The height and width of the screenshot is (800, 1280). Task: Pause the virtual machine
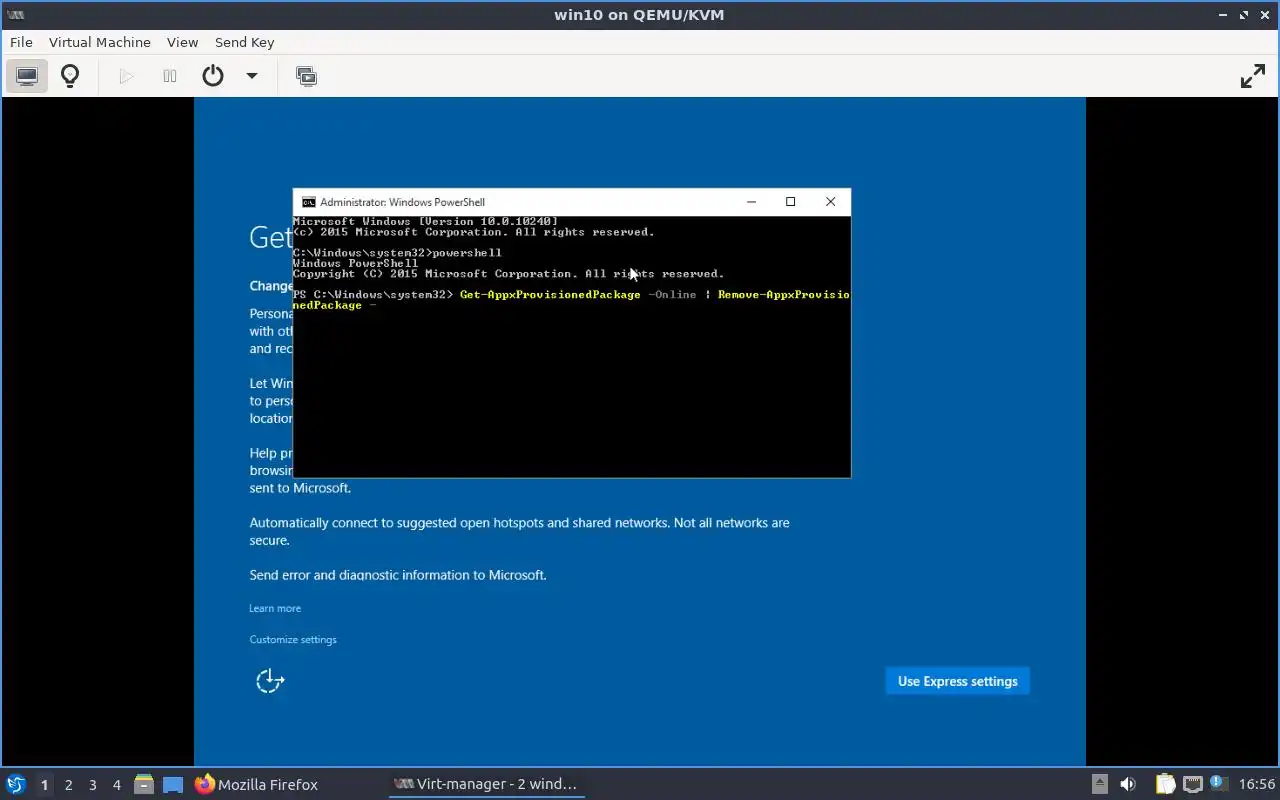point(170,76)
